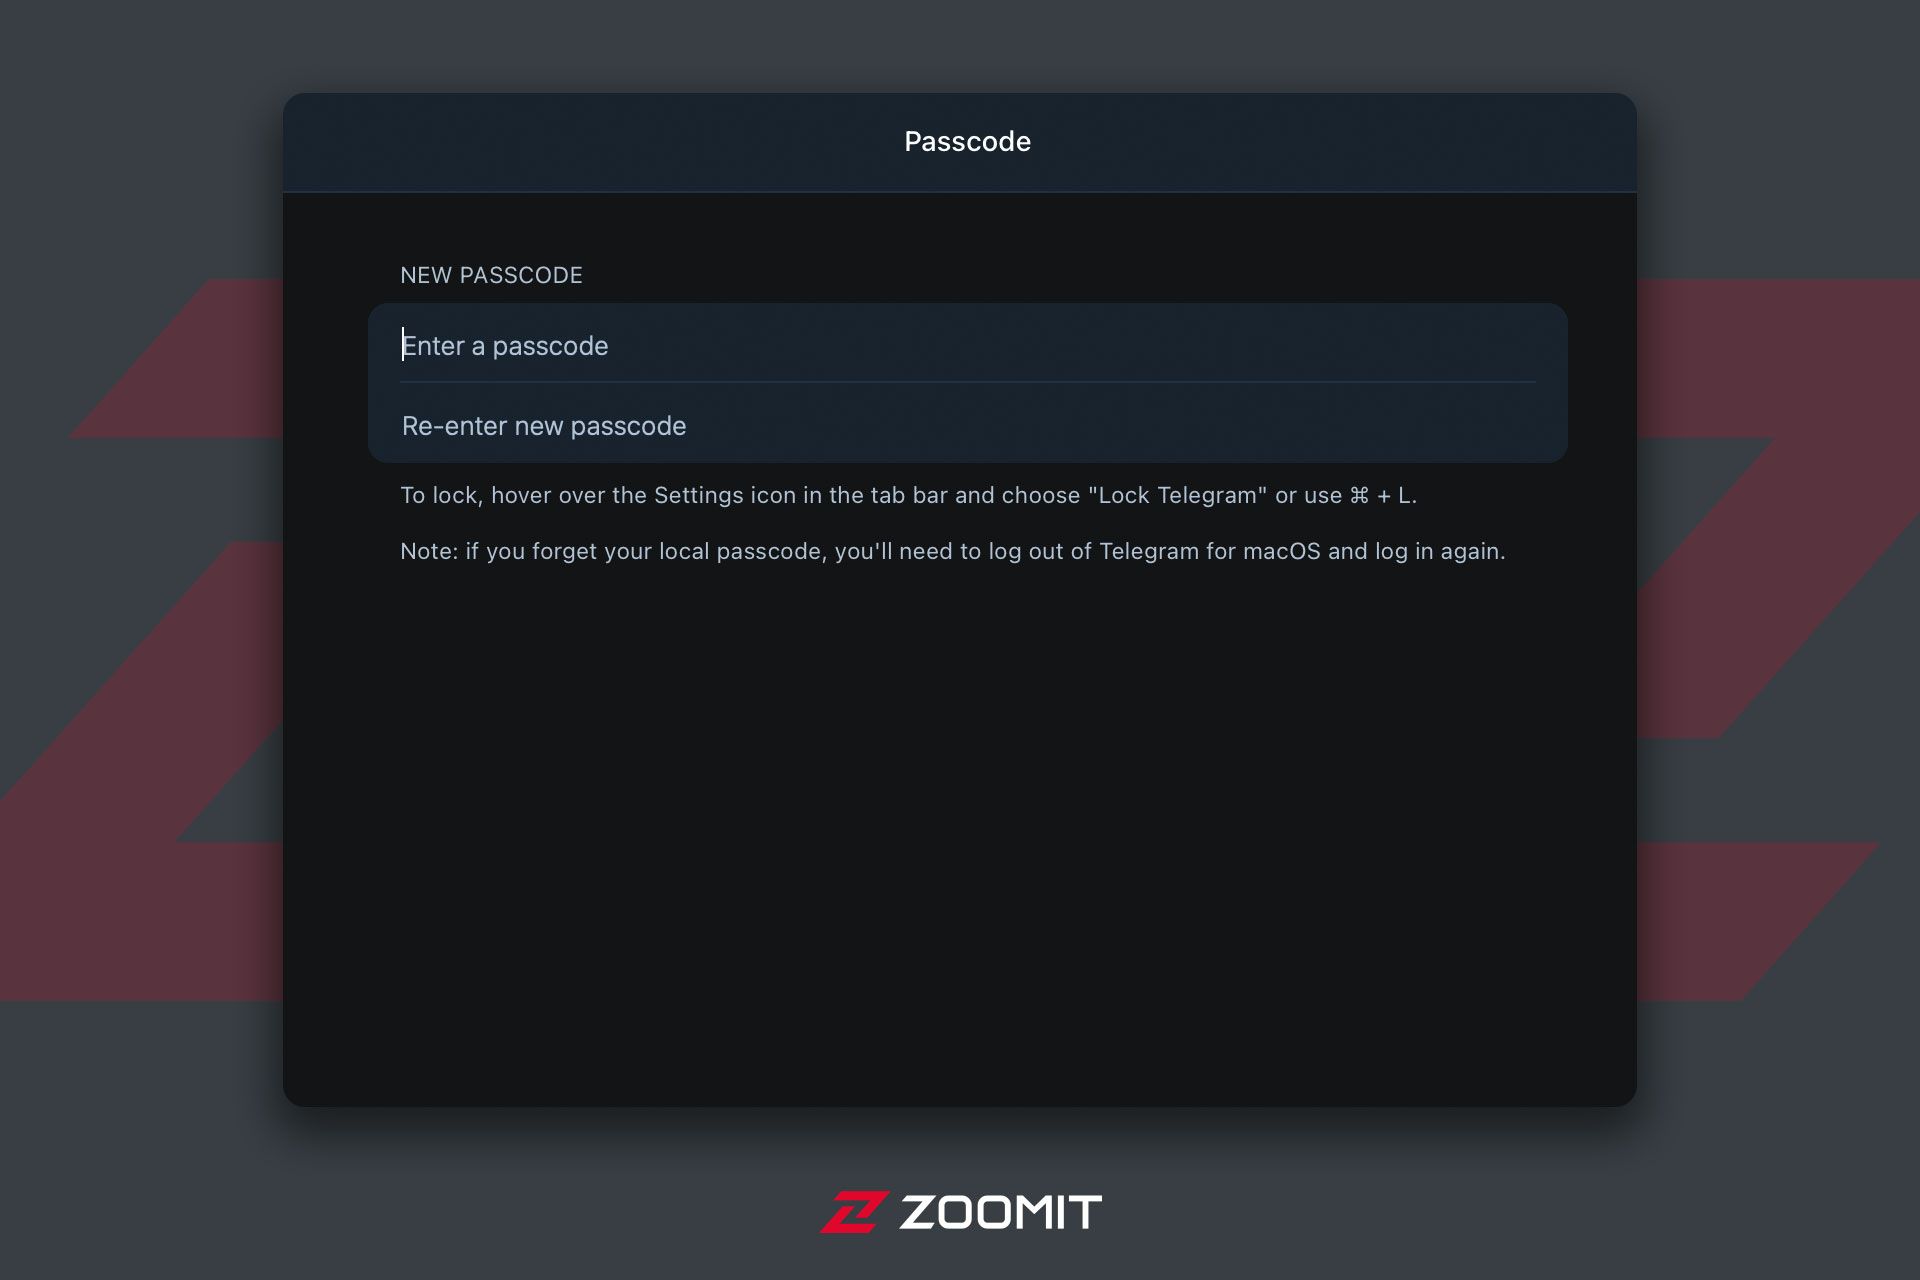Select "Telegram for macOS" in the note
The height and width of the screenshot is (1280, 1920).
(x=1210, y=552)
